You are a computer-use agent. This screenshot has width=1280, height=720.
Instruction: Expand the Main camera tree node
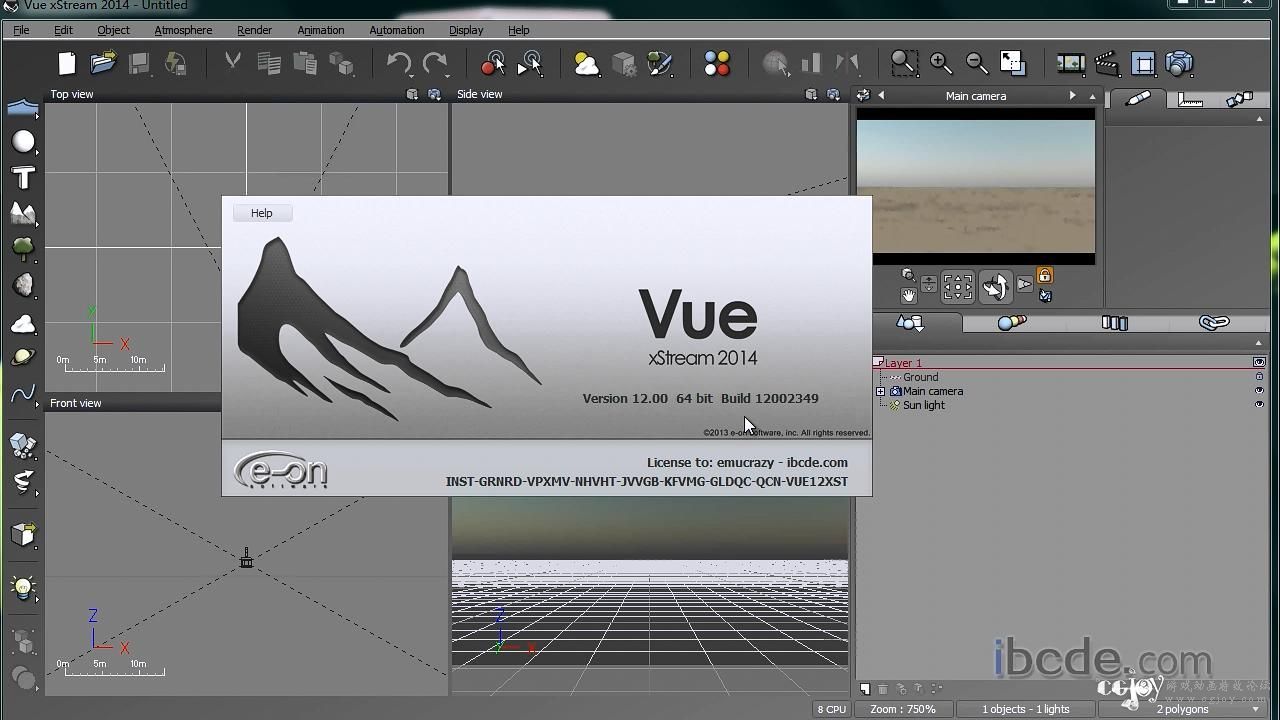pyautogui.click(x=881, y=391)
